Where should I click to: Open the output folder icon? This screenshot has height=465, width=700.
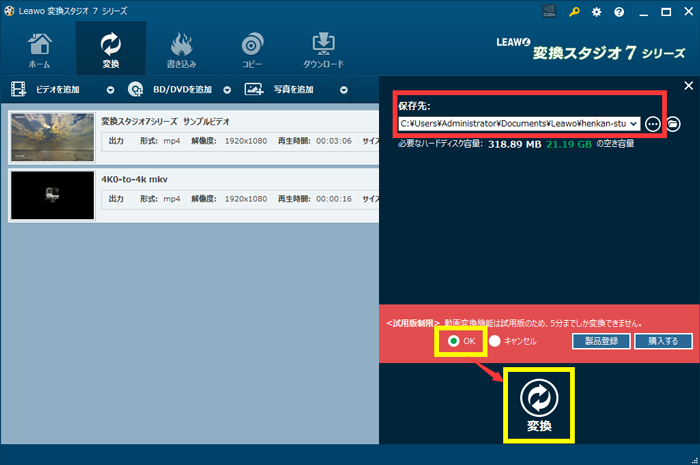click(673, 124)
